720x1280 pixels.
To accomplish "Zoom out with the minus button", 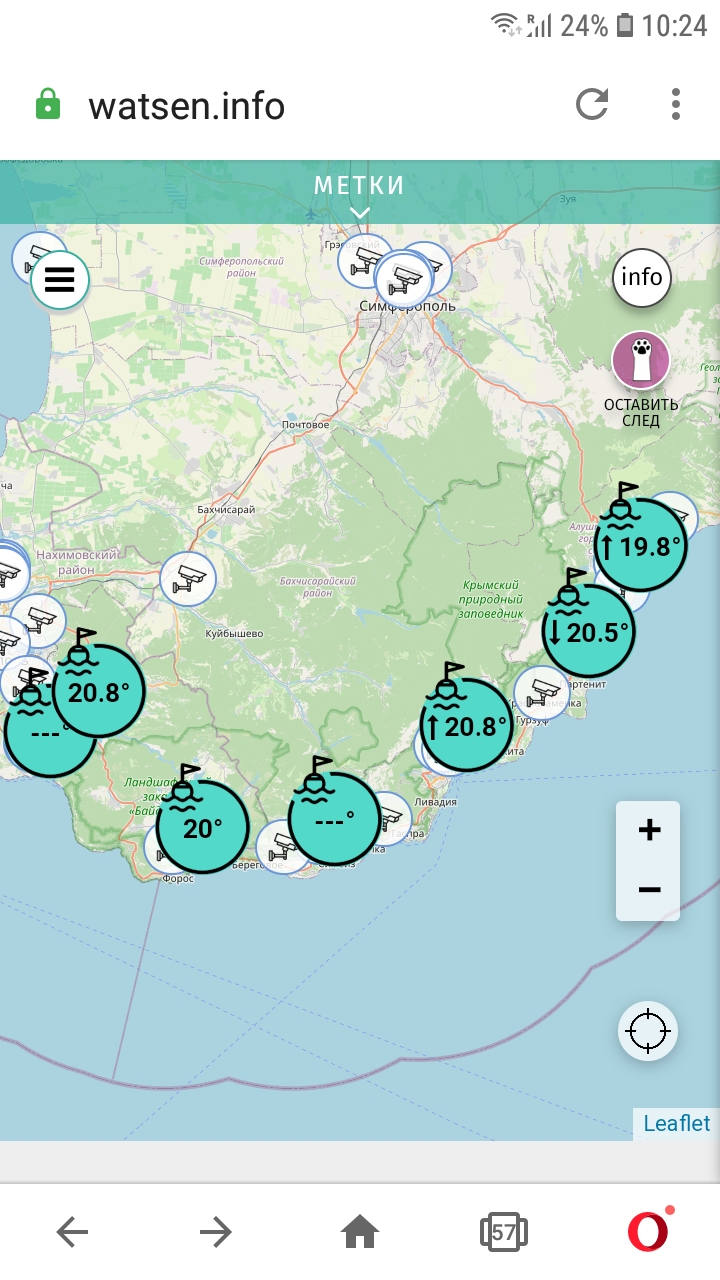I will [x=648, y=890].
